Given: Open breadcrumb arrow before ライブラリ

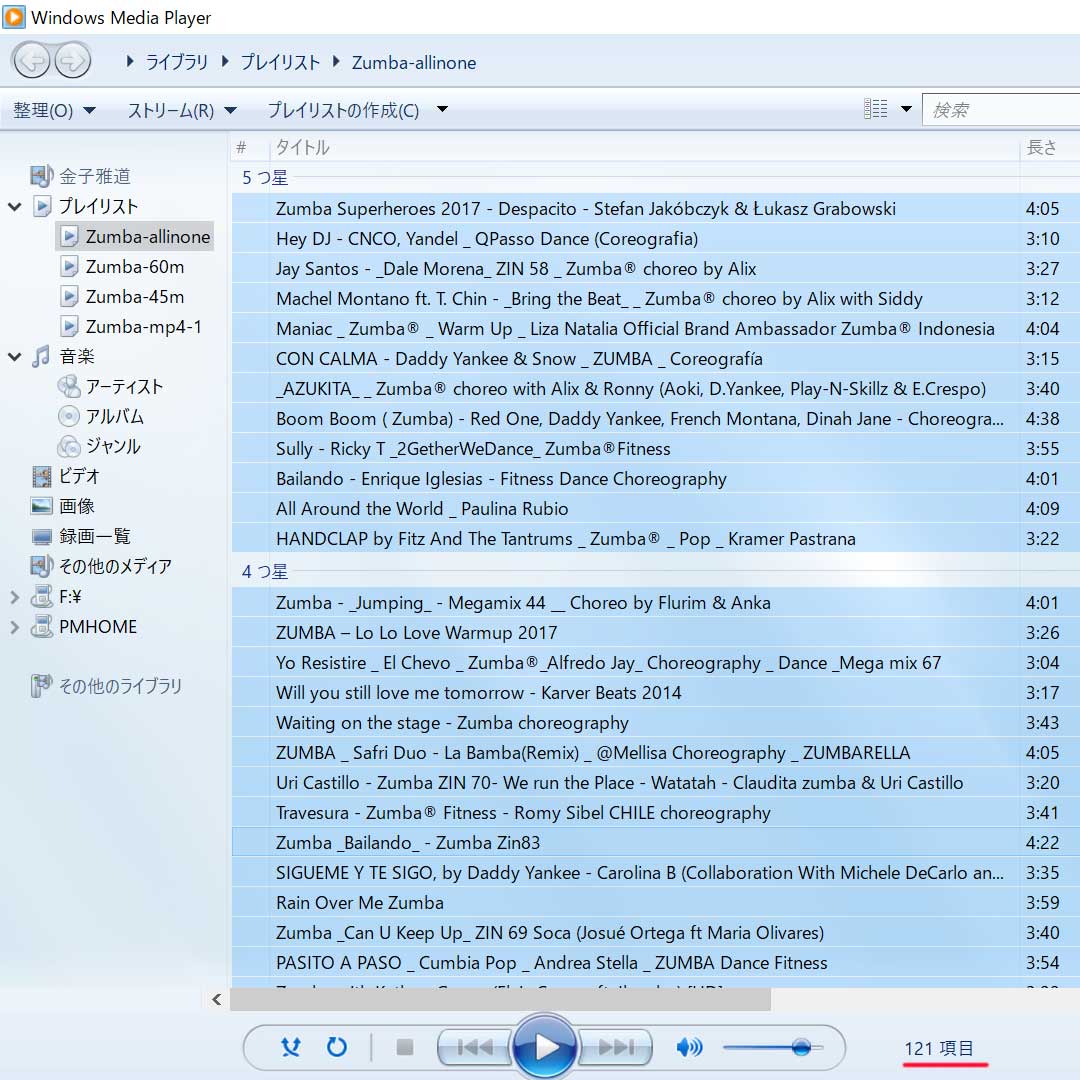Looking at the screenshot, I should [129, 61].
